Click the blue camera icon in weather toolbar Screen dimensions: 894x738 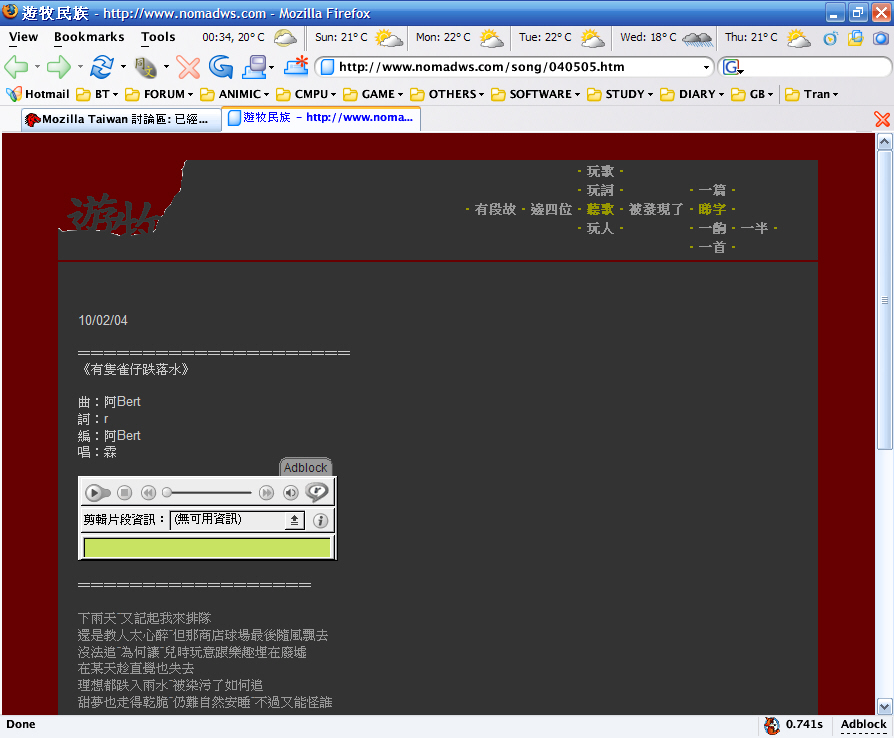click(x=881, y=38)
